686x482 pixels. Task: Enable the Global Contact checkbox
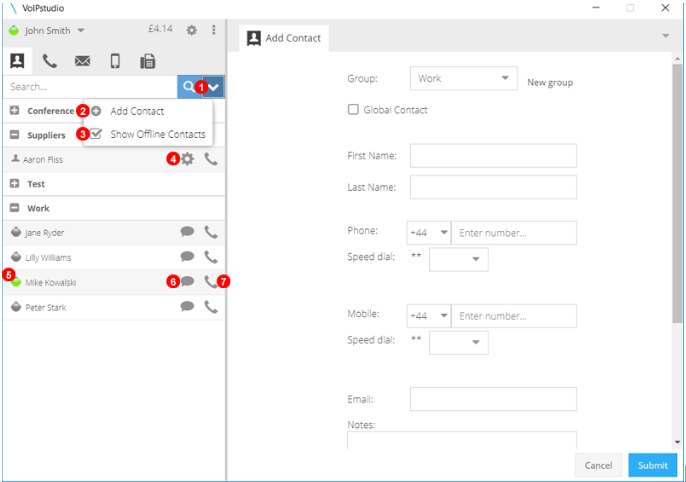(353, 110)
